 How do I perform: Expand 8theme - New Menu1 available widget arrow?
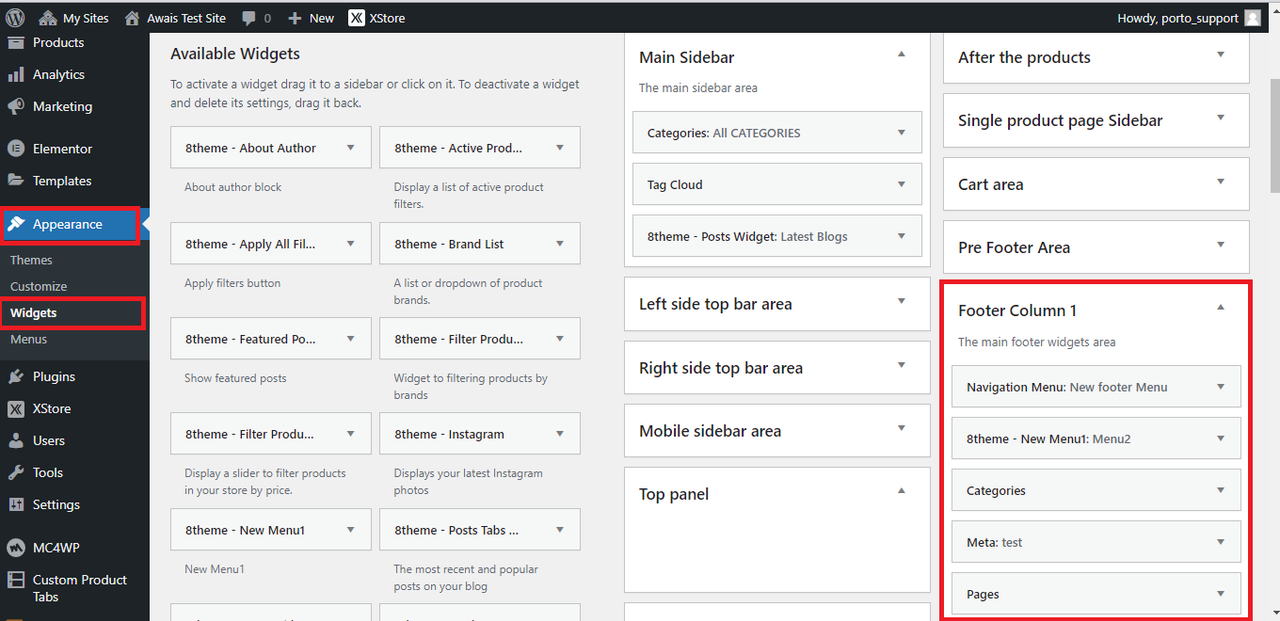350,530
